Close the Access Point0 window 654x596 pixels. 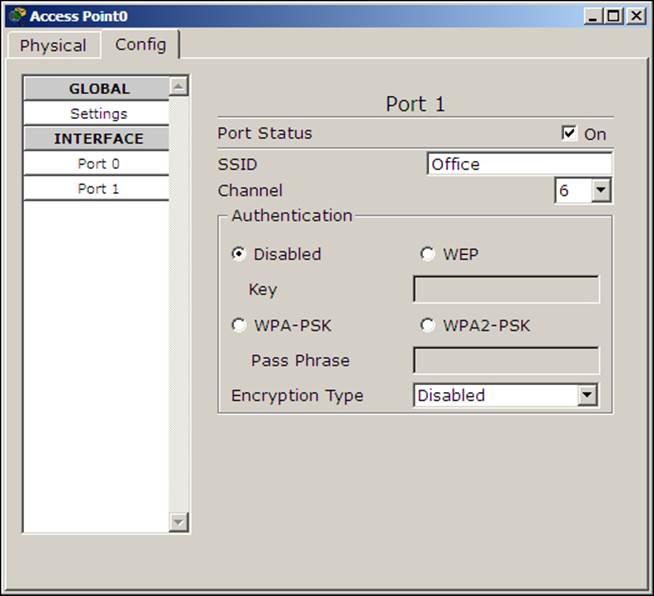[x=636, y=16]
